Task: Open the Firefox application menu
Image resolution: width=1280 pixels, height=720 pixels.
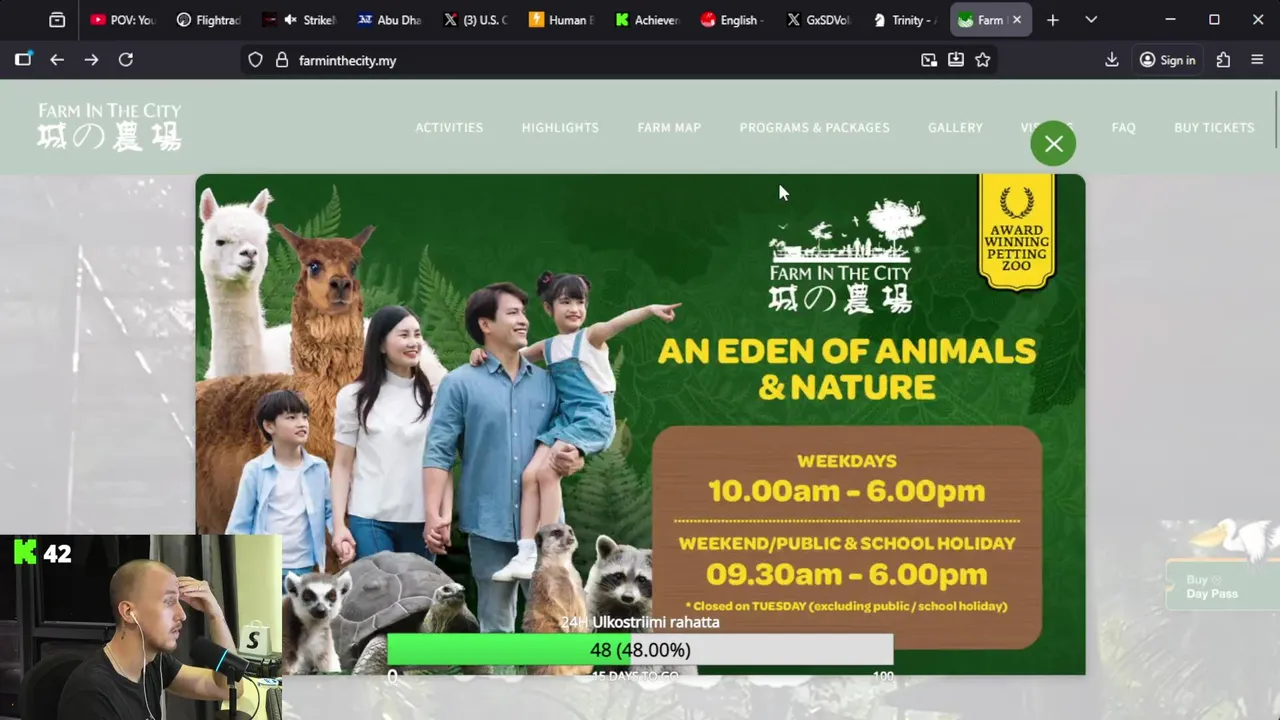Action: click(1257, 60)
